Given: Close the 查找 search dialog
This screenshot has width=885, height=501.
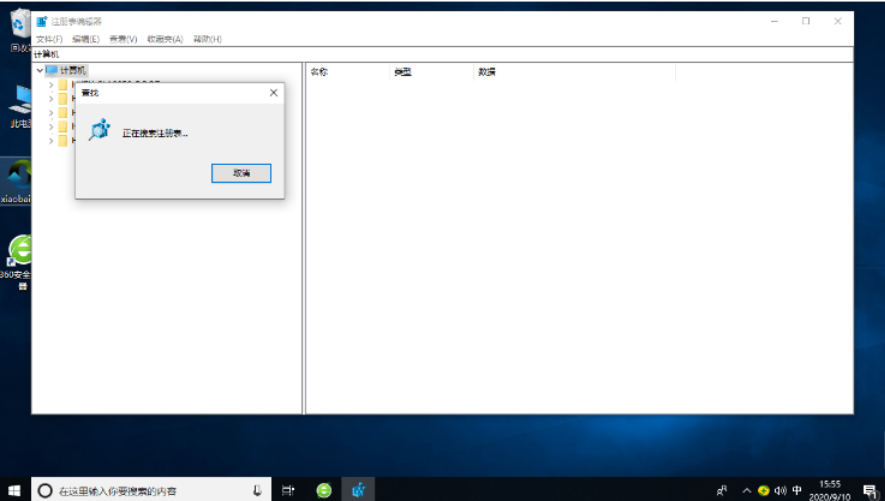Looking at the screenshot, I should [x=273, y=93].
